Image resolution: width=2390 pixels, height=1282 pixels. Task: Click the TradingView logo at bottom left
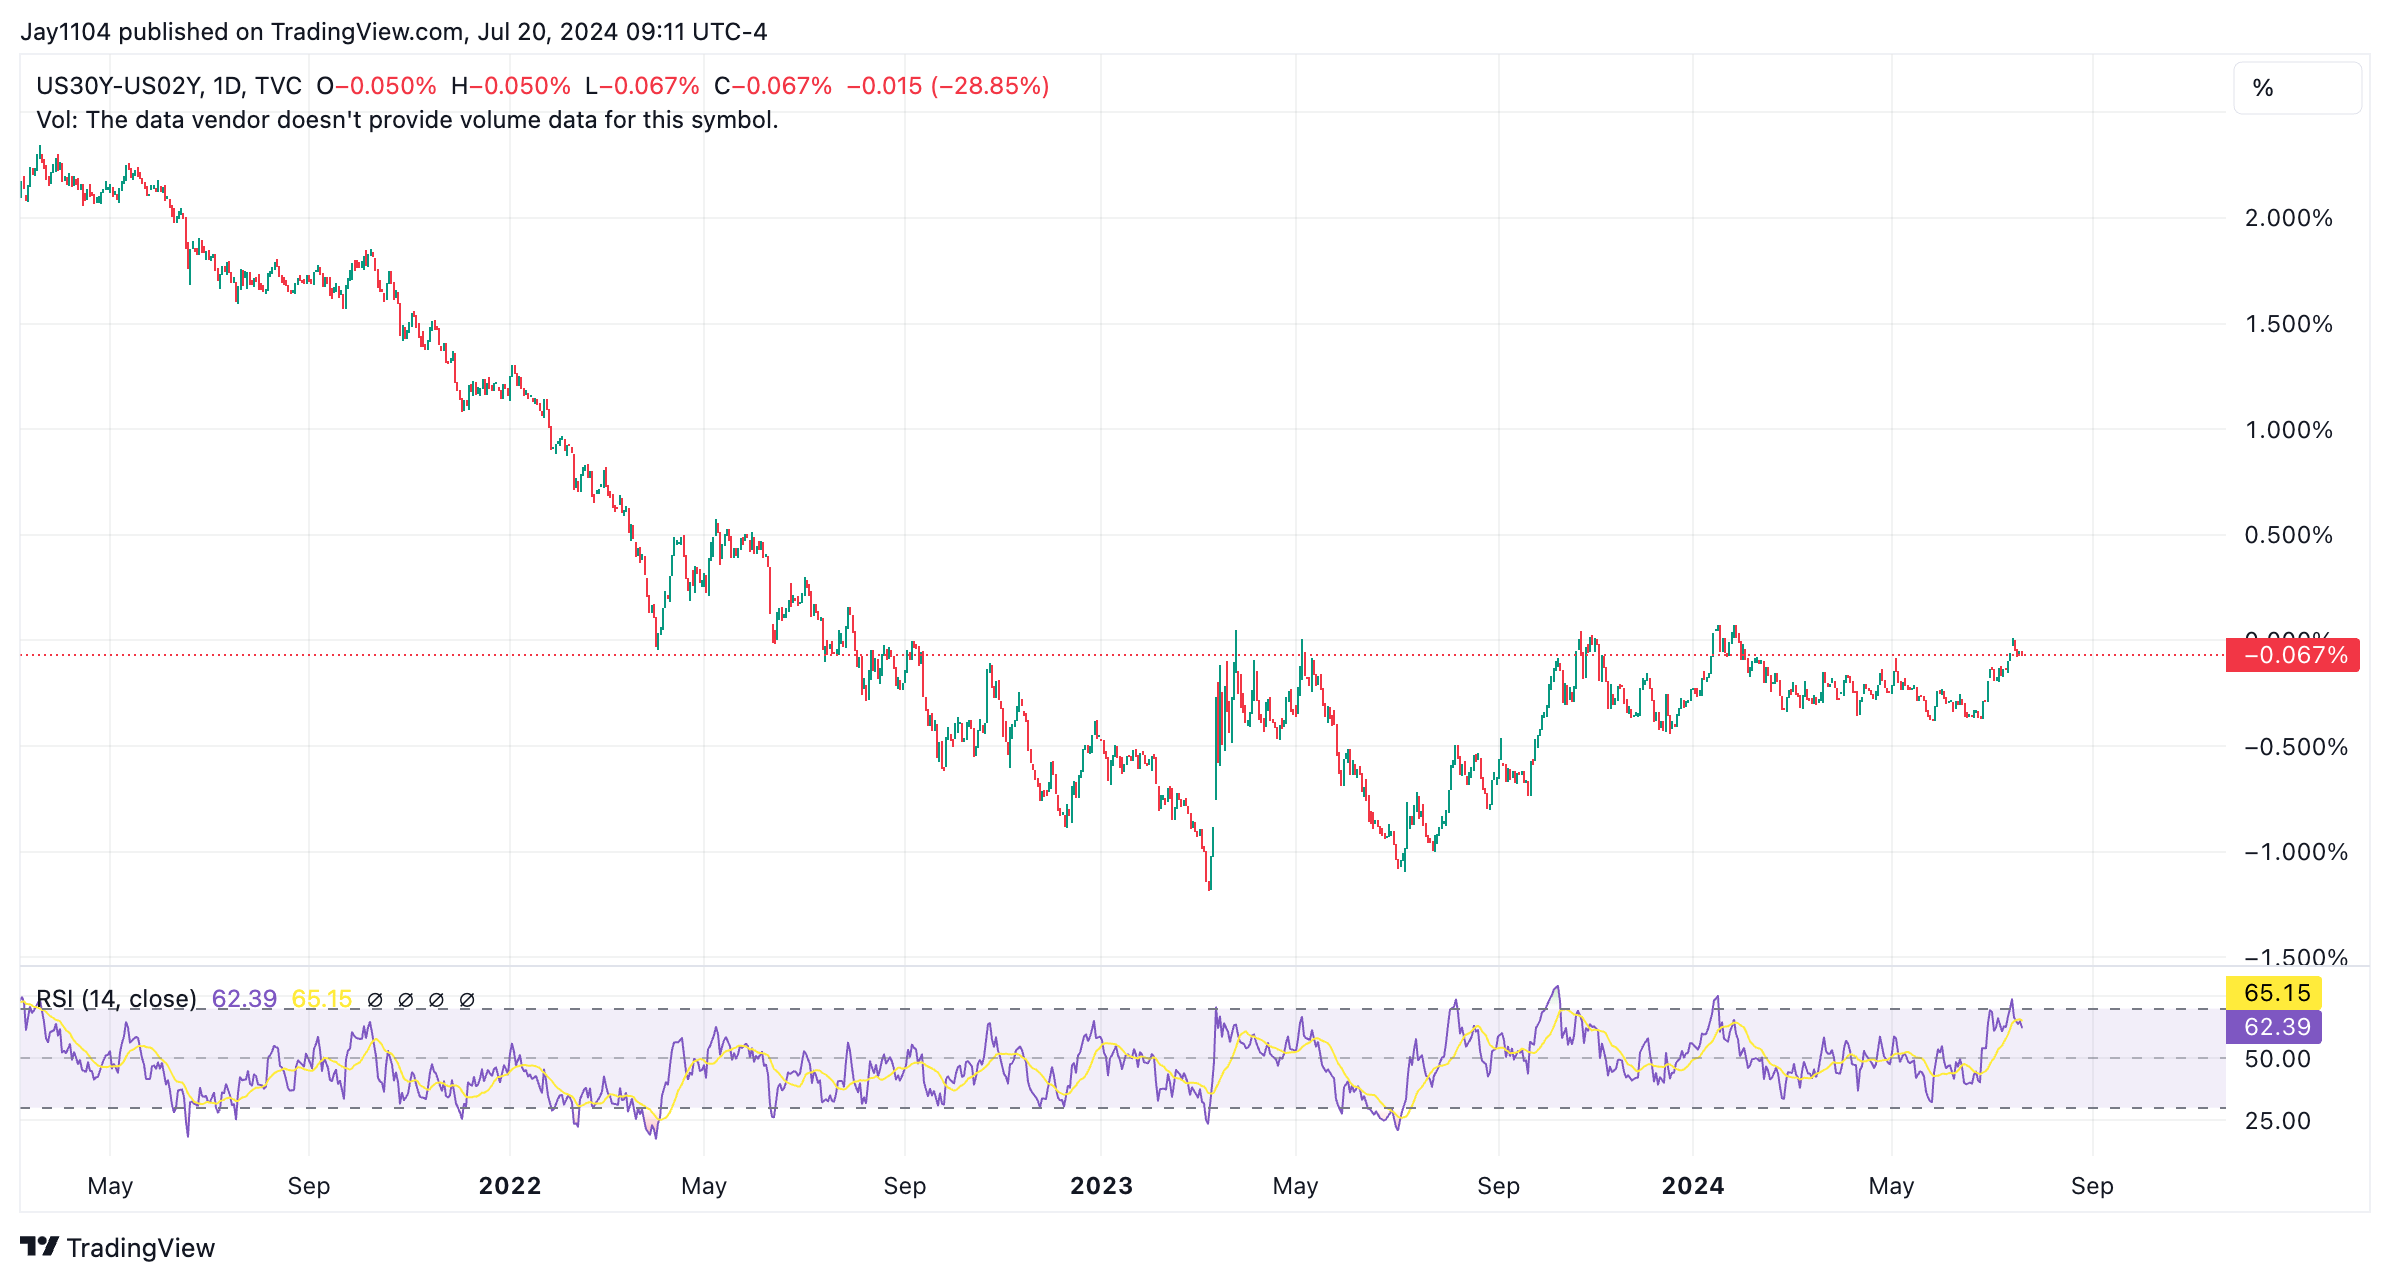(40, 1247)
